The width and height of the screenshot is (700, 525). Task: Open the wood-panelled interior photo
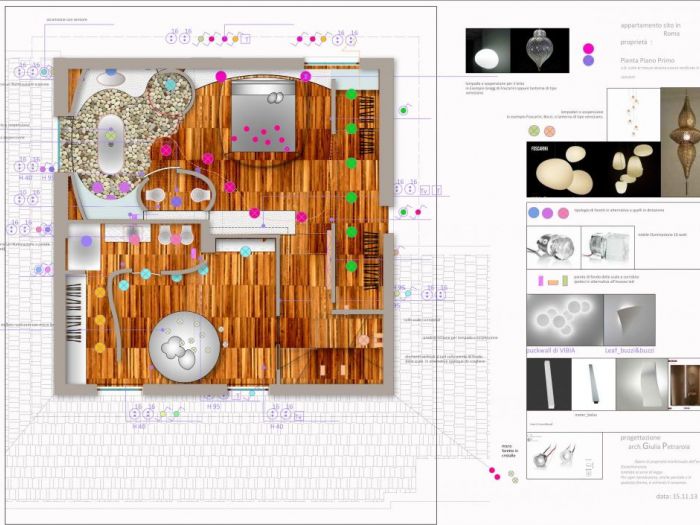pyautogui.click(x=684, y=385)
